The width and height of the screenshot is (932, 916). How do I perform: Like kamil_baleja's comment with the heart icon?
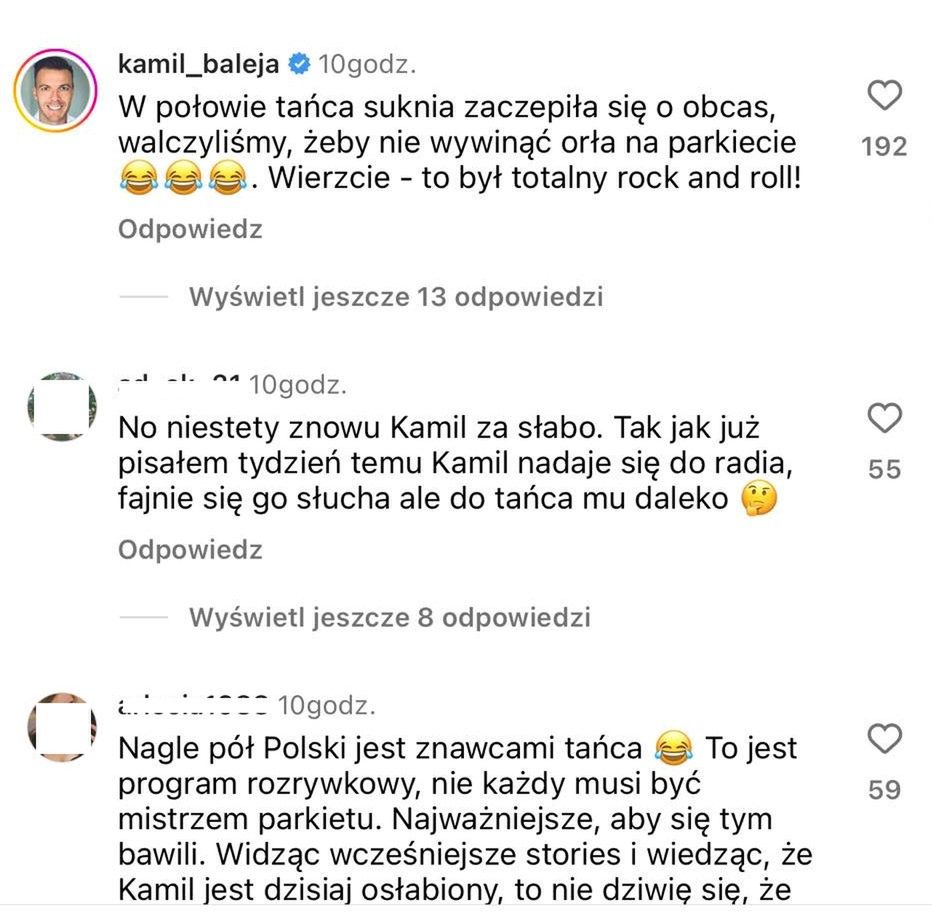pyautogui.click(x=884, y=95)
